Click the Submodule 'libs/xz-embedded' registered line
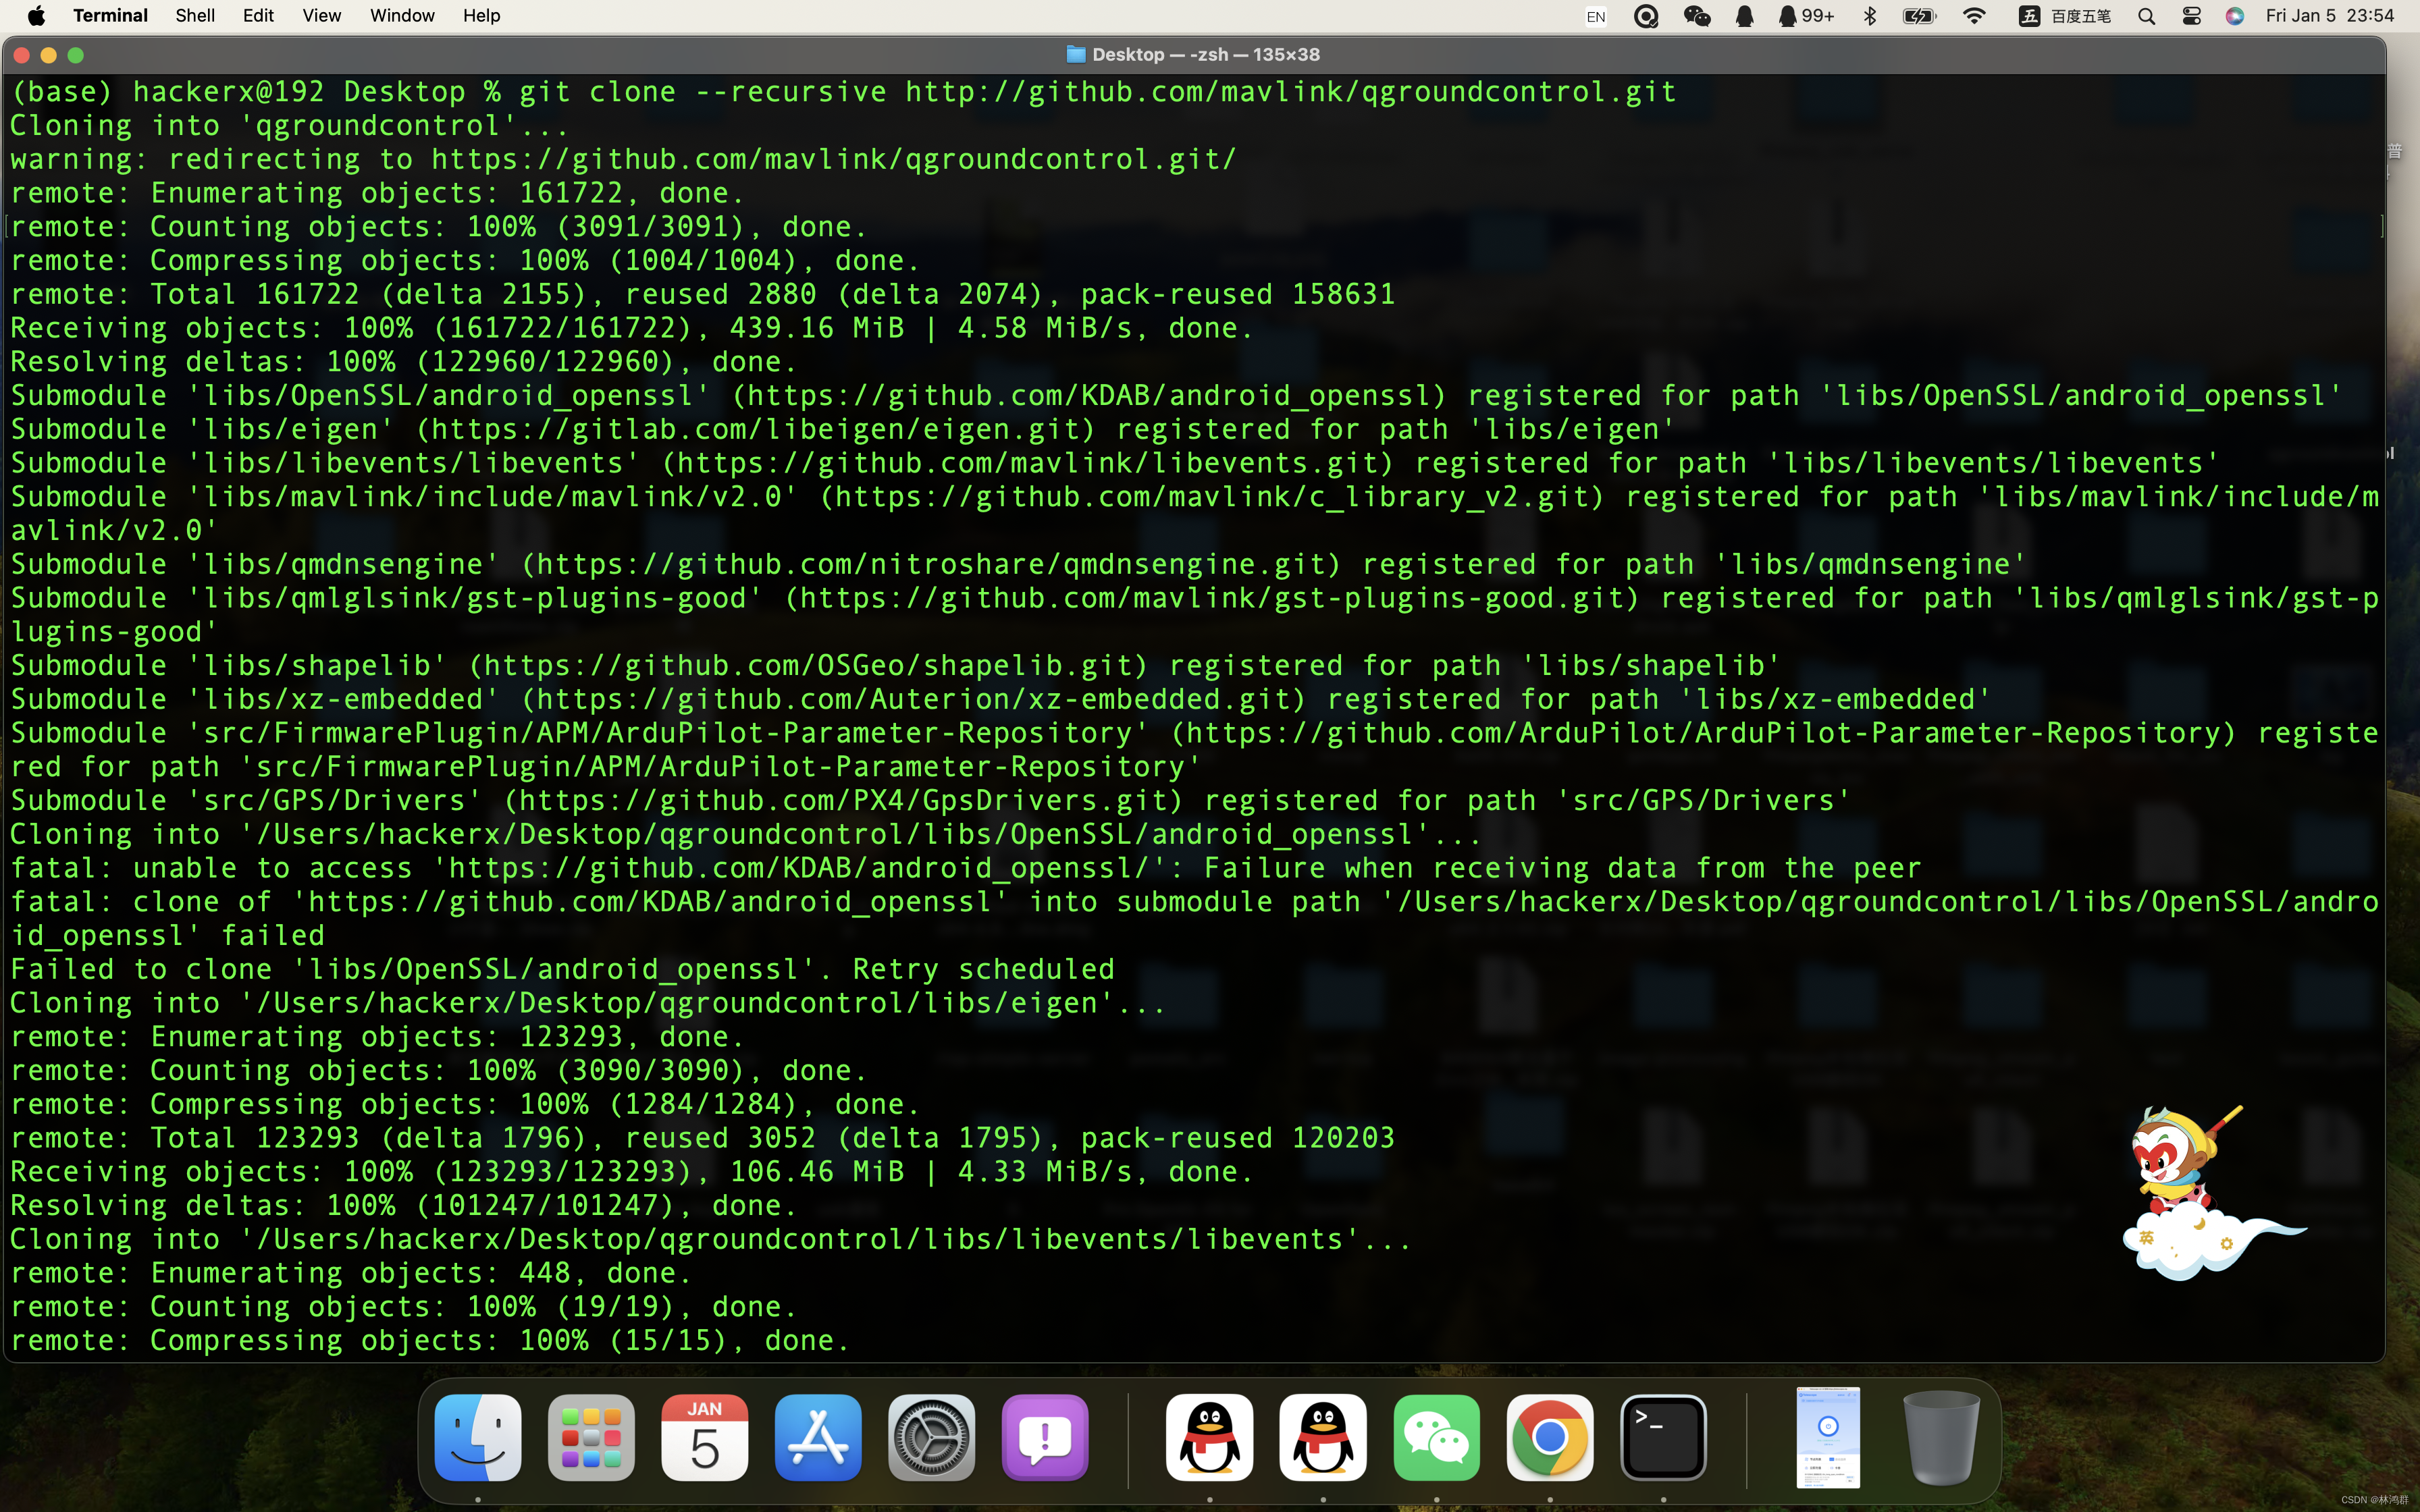Viewport: 2420px width, 1512px height. pos(1001,699)
